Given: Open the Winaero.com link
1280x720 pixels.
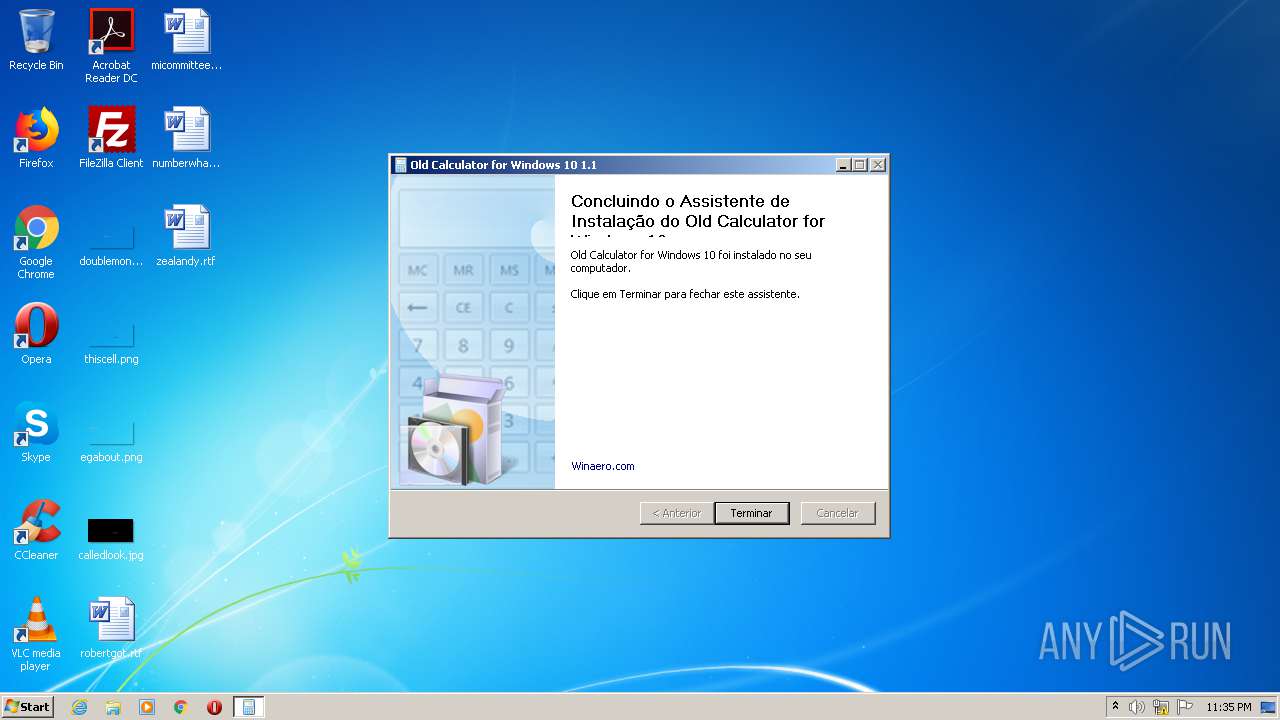Looking at the screenshot, I should tap(603, 466).
